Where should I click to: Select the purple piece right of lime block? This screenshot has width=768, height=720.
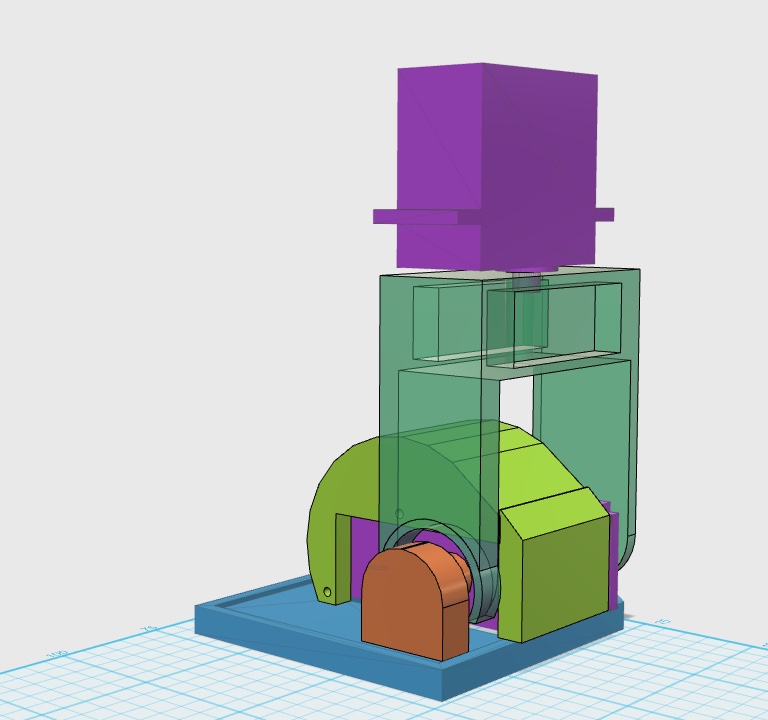point(614,560)
